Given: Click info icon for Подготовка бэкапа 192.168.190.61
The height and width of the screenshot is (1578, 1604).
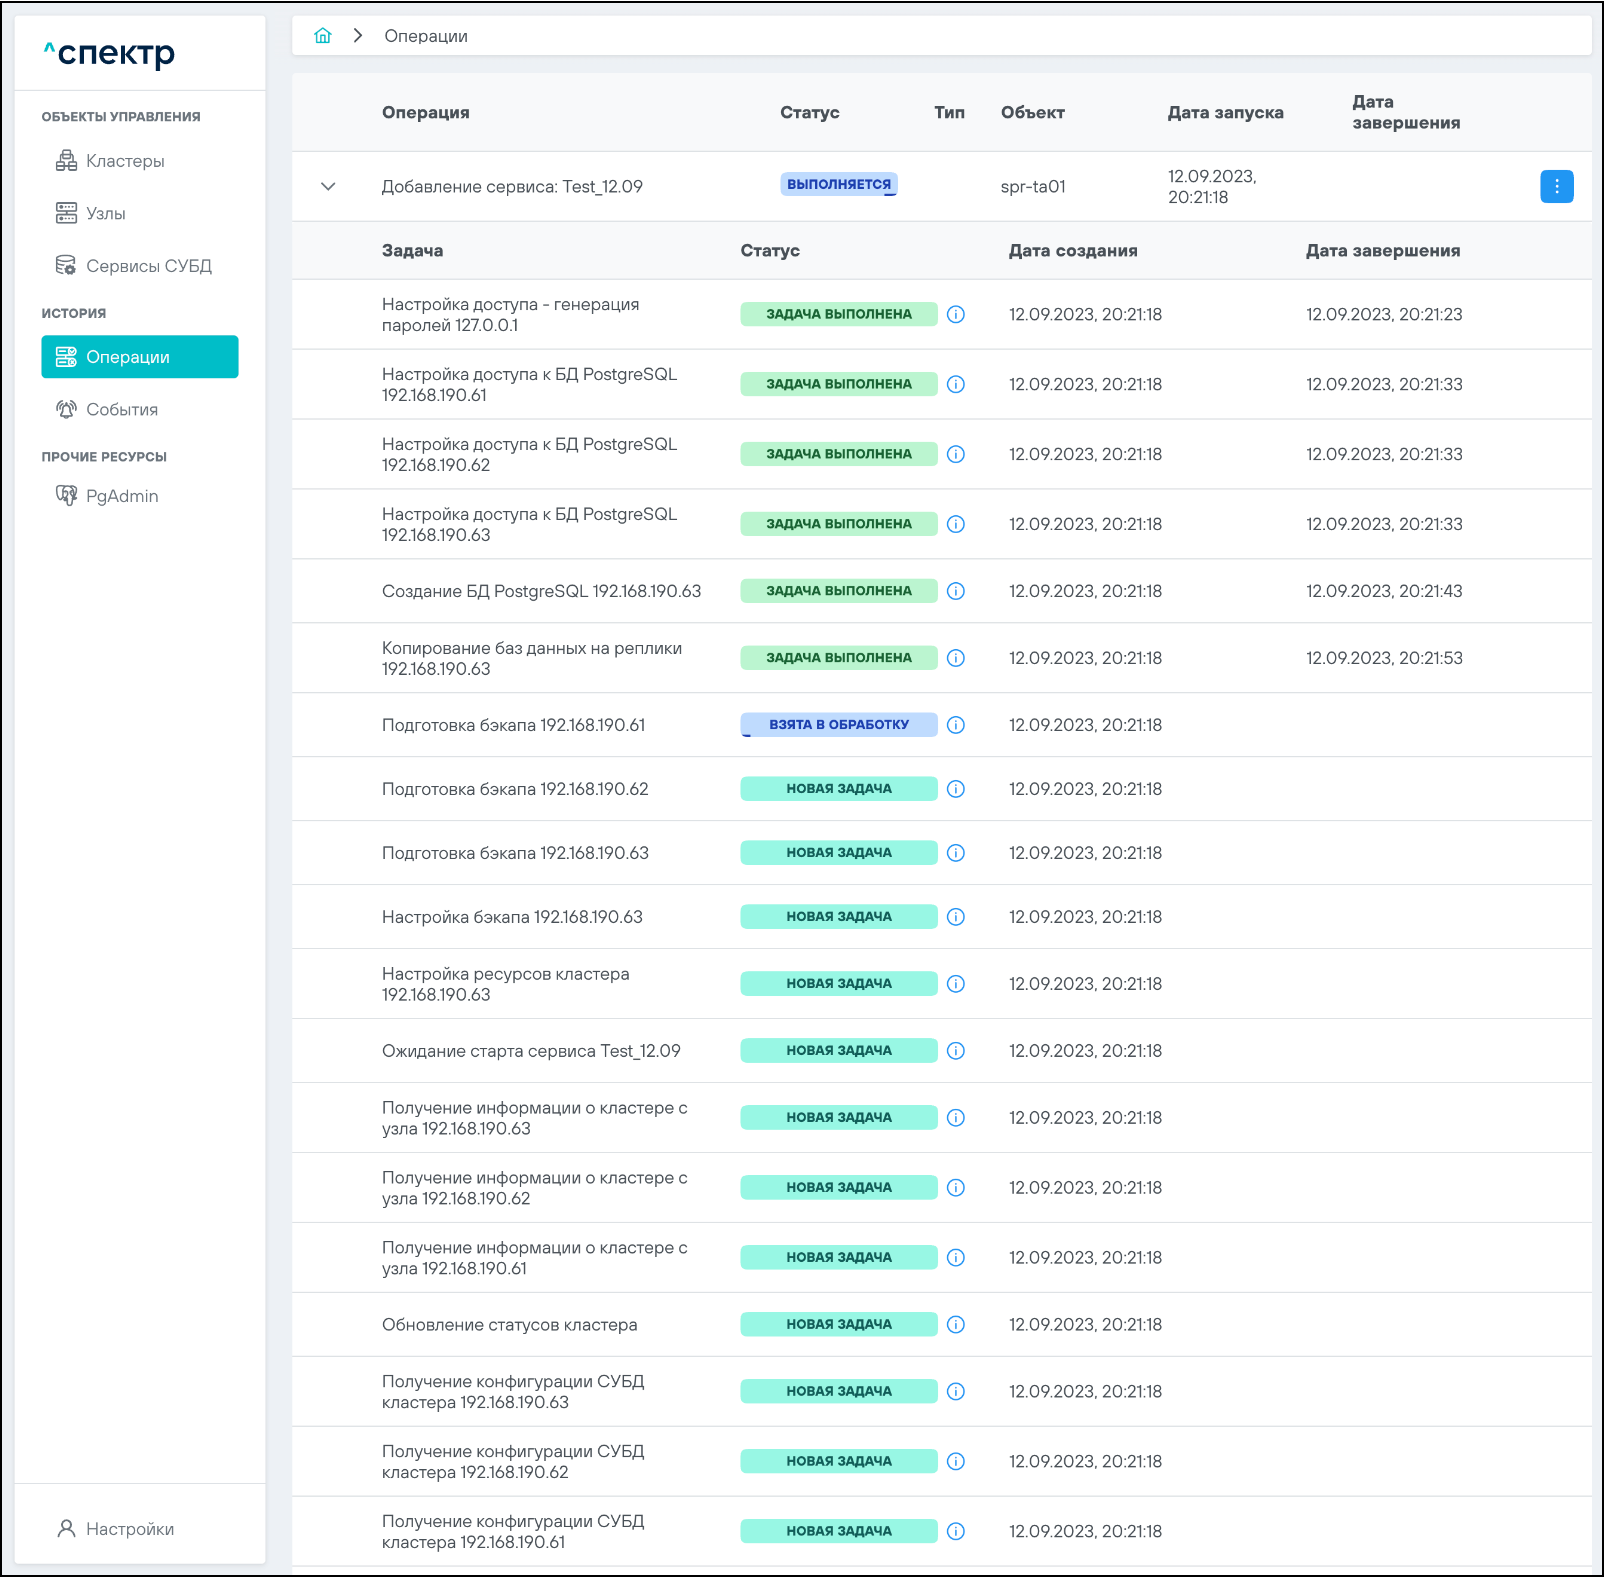Looking at the screenshot, I should 956,725.
